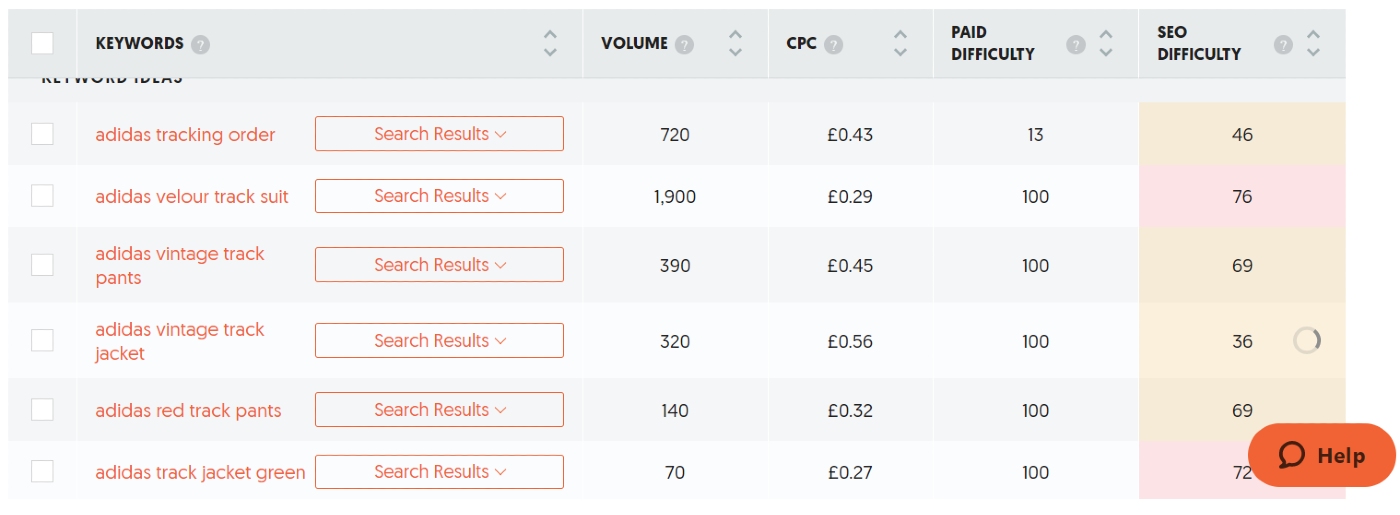
Task: Click the SEO Difficulty help icon
Action: coord(1284,45)
